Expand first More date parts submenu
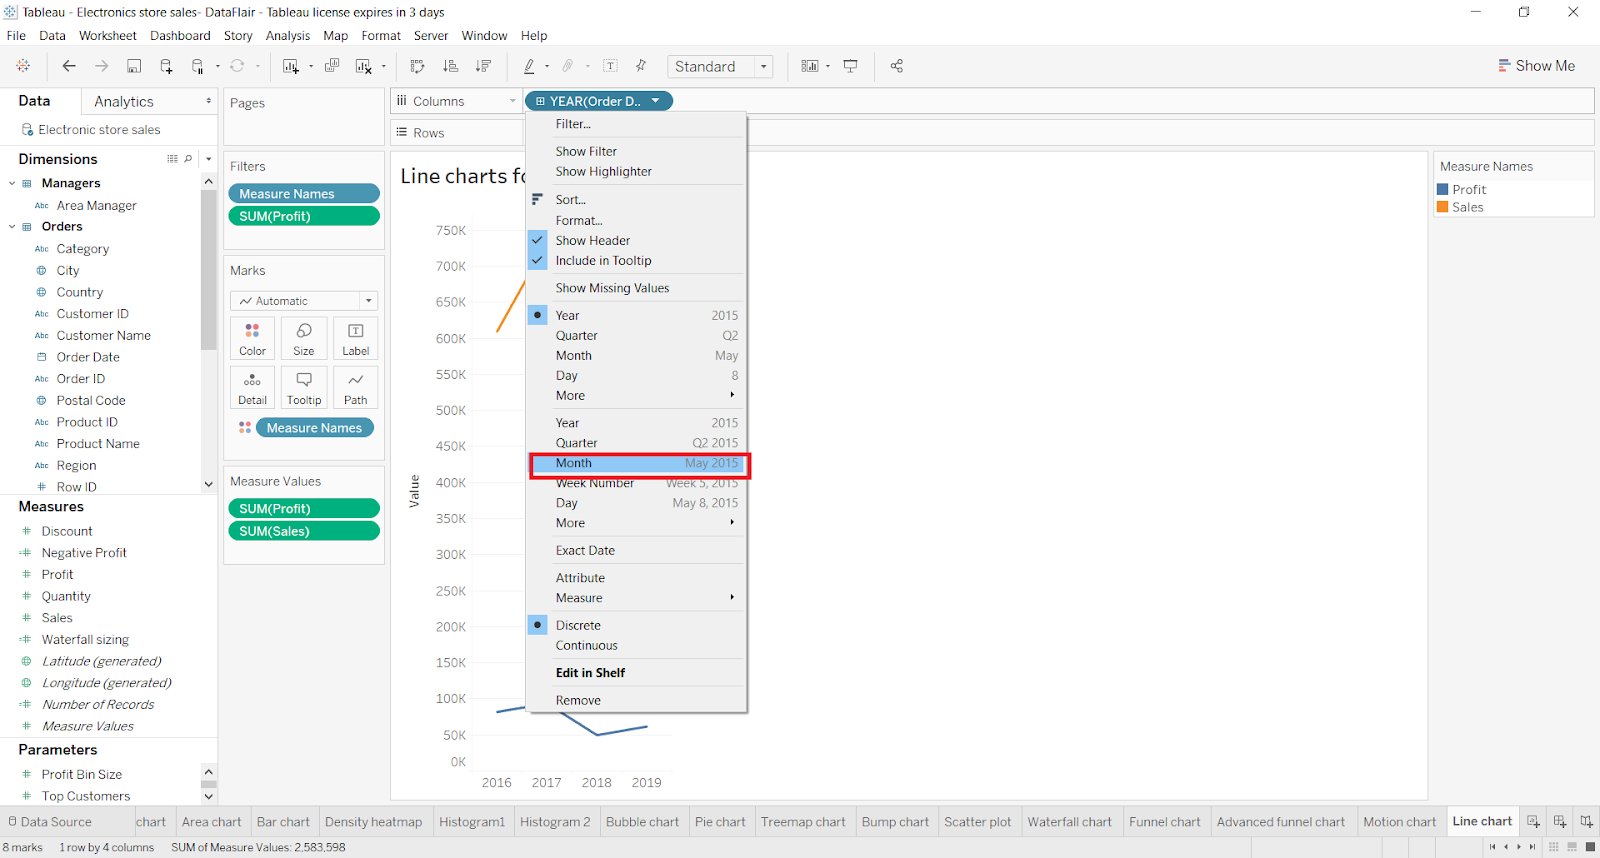This screenshot has height=858, width=1600. (x=636, y=395)
